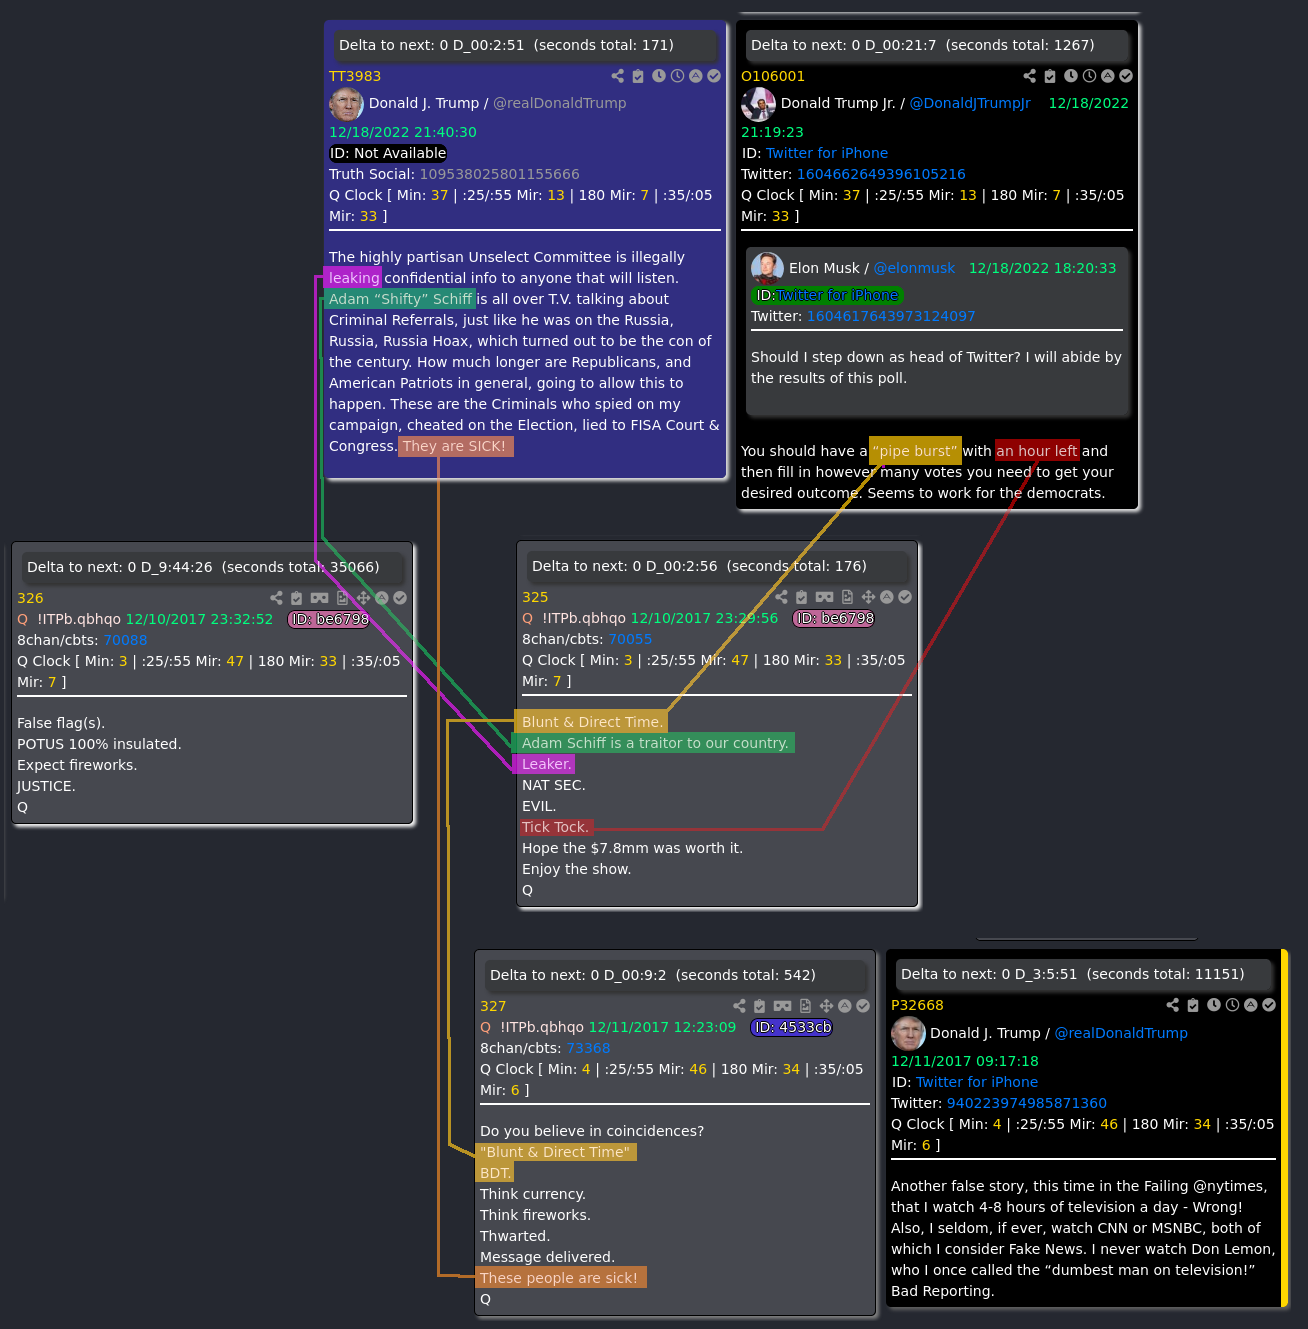Copy post TT3983 via clipboard icon
This screenshot has width=1308, height=1329.
tap(638, 76)
